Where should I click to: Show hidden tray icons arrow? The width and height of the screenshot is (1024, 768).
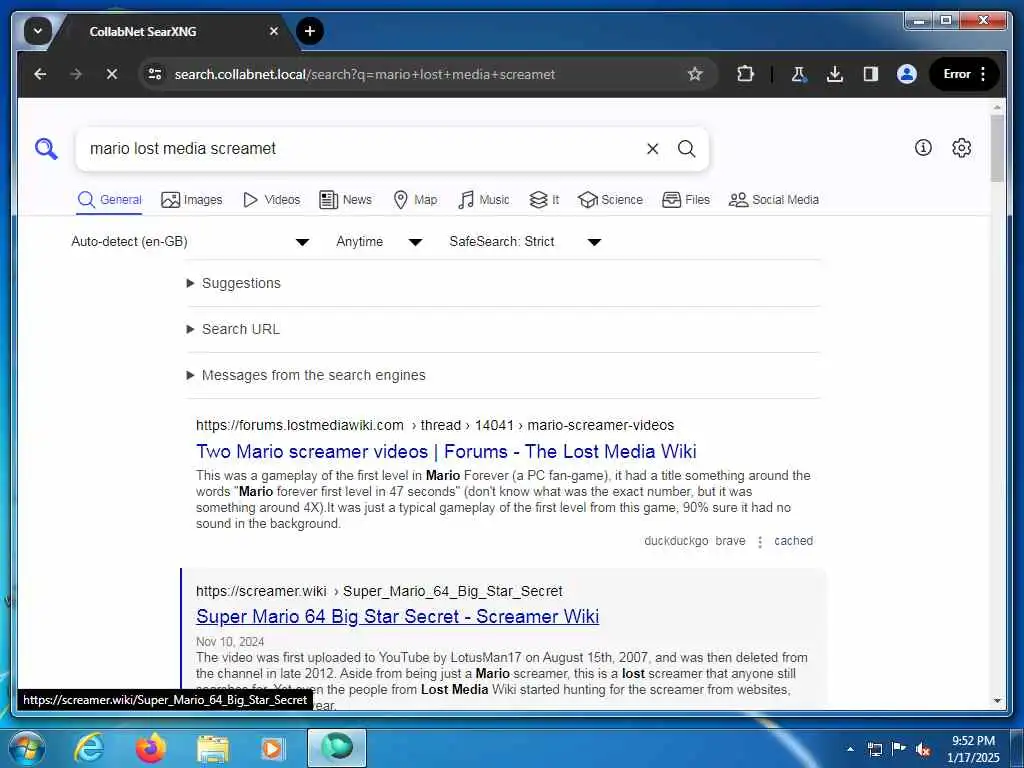pos(850,749)
